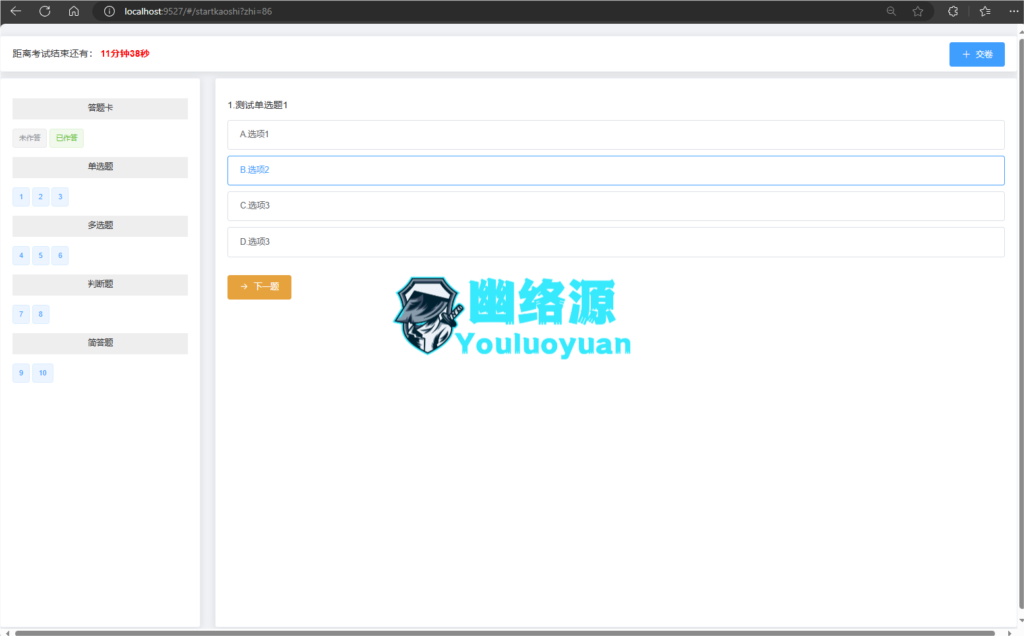Select answer option A.选项1
This screenshot has width=1024, height=636.
coord(616,135)
